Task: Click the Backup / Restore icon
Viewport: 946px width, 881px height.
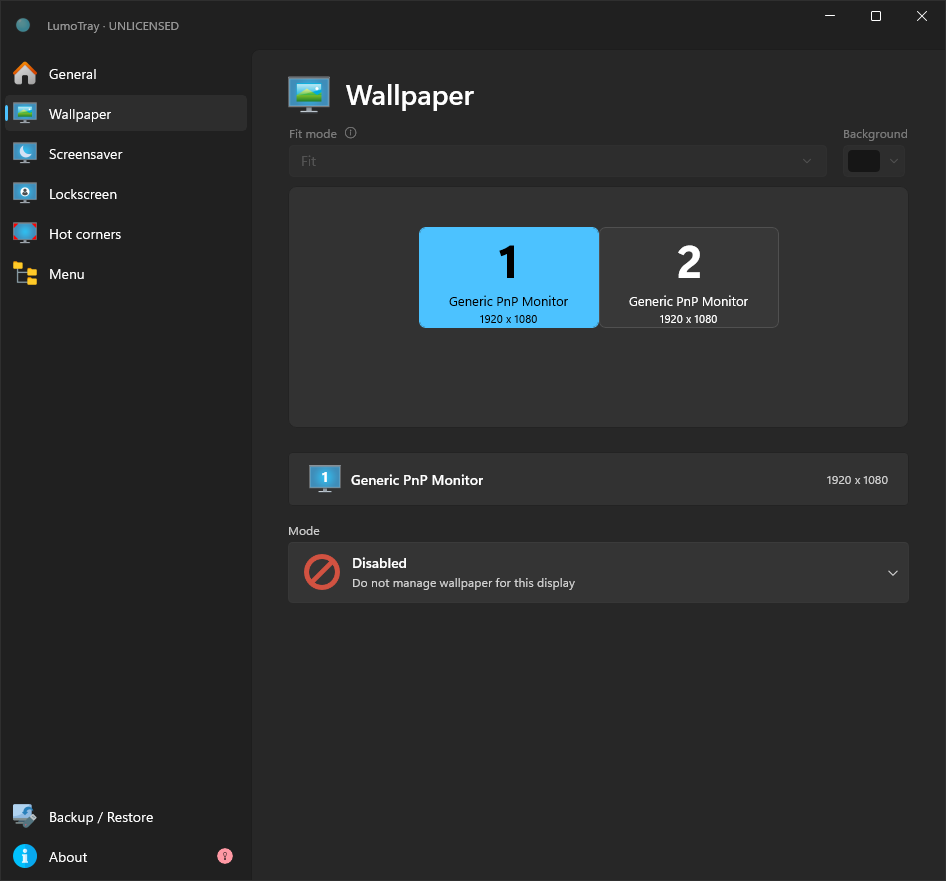Action: 25,816
